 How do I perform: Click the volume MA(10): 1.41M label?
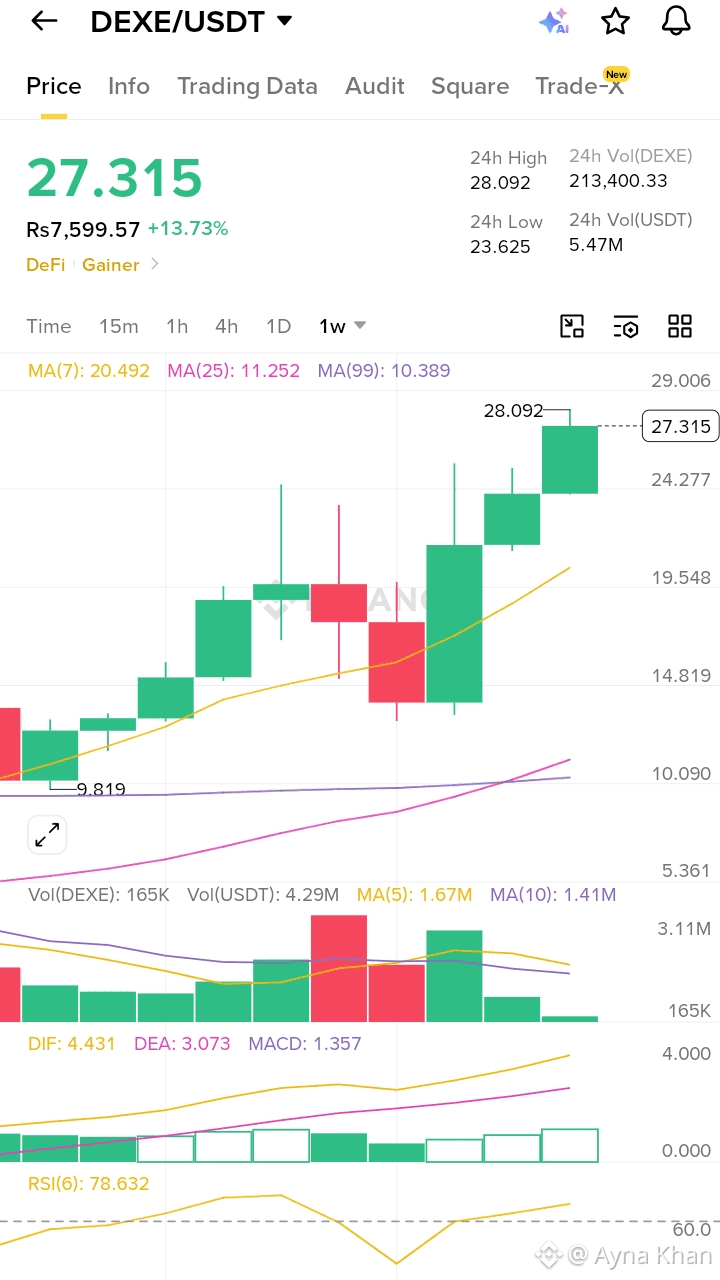(x=553, y=895)
